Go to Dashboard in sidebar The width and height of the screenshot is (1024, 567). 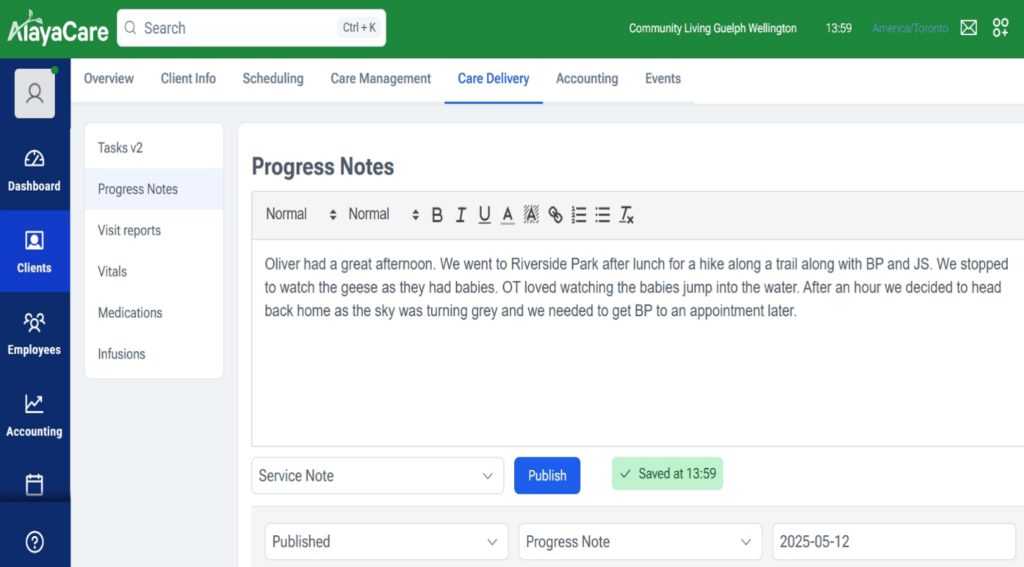coord(34,170)
